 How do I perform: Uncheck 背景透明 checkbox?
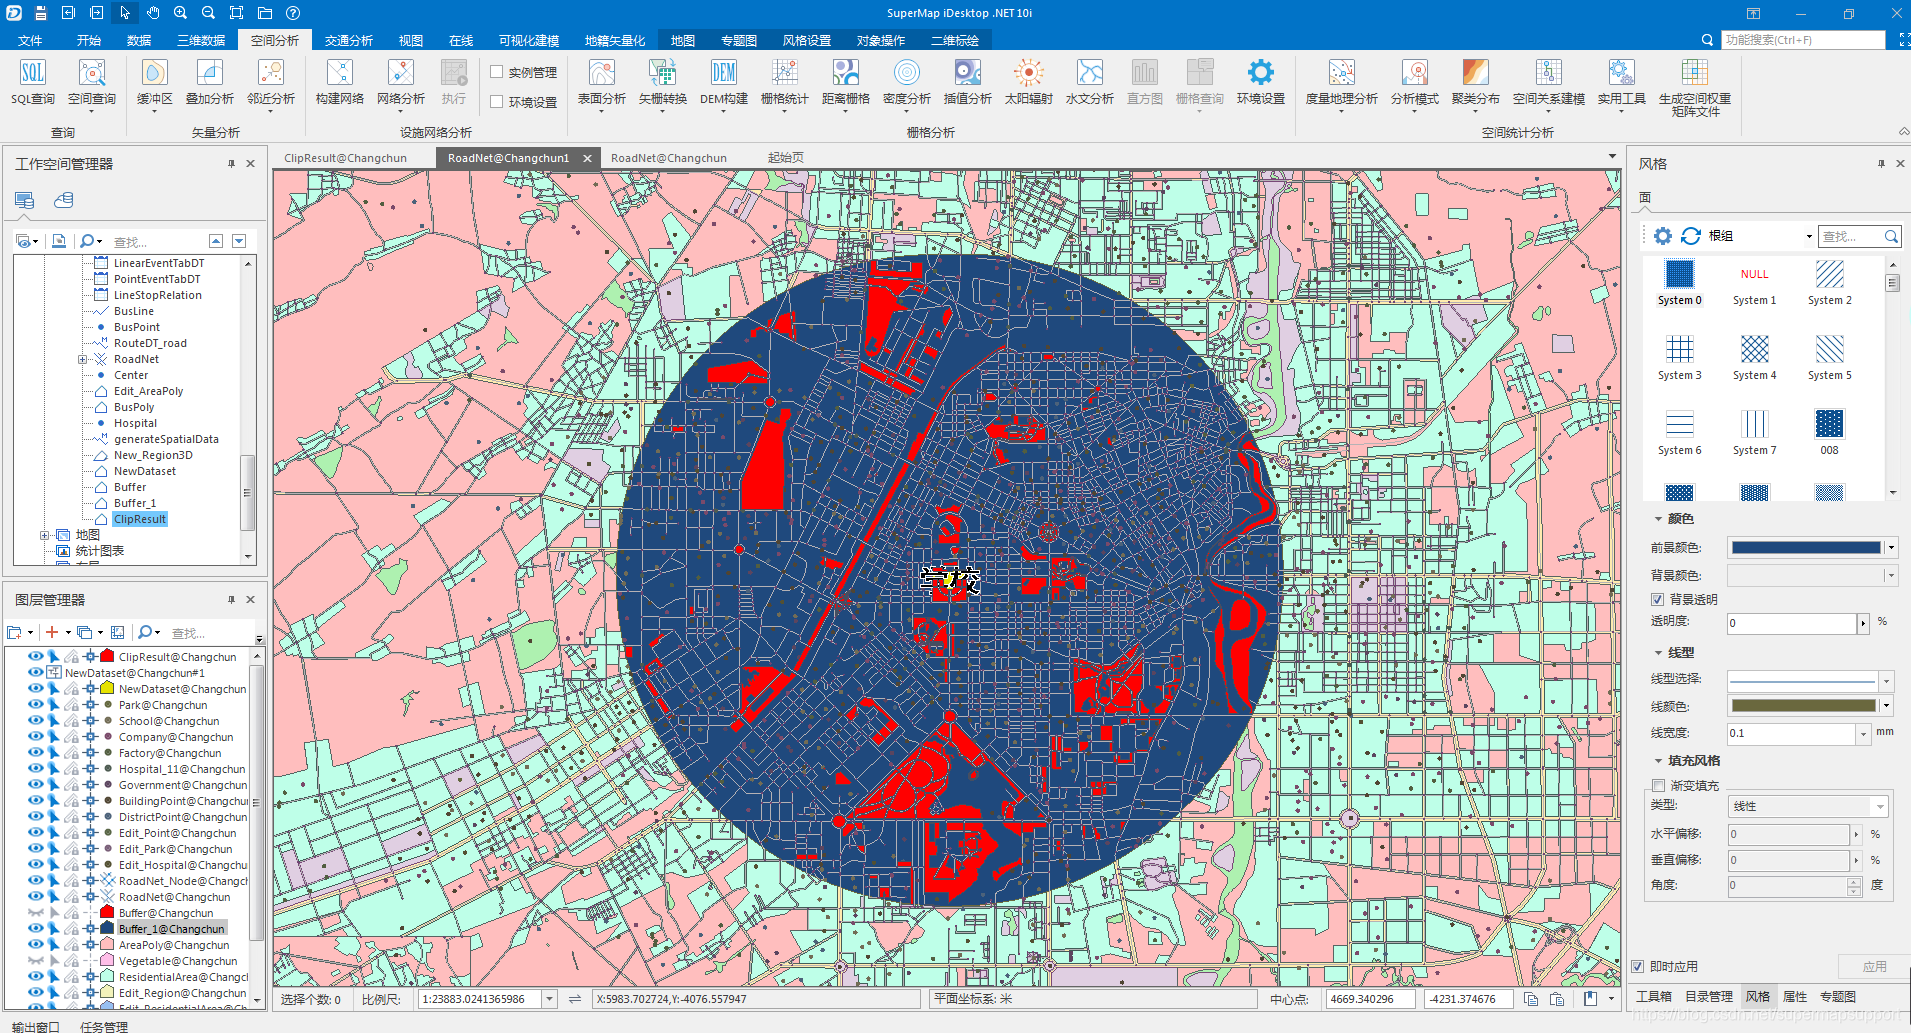point(1657,600)
